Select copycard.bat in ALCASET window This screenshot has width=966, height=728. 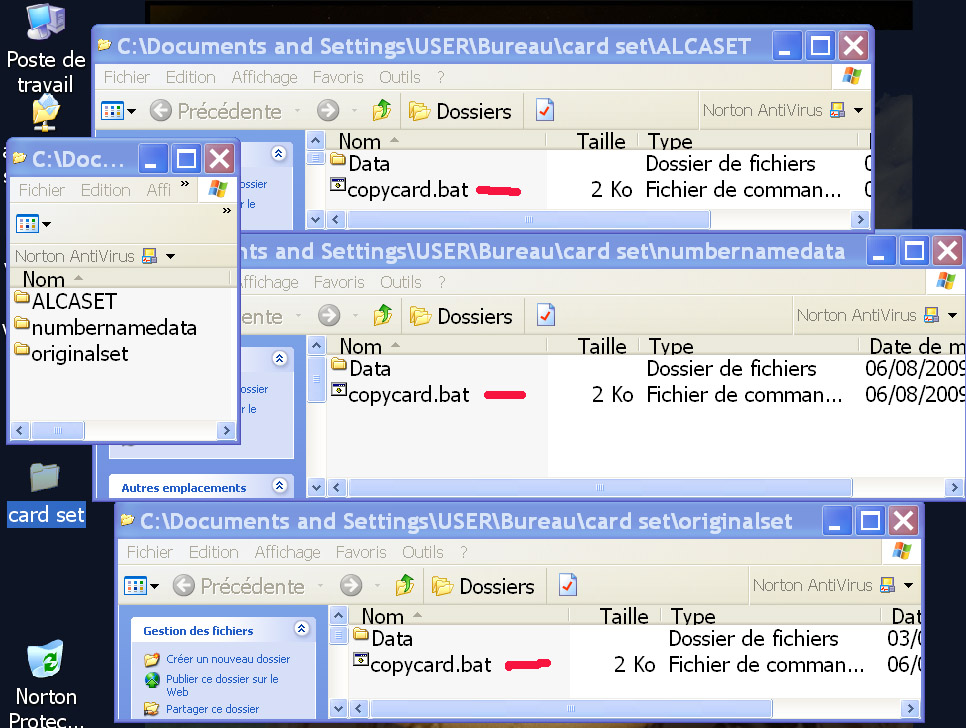tap(407, 189)
